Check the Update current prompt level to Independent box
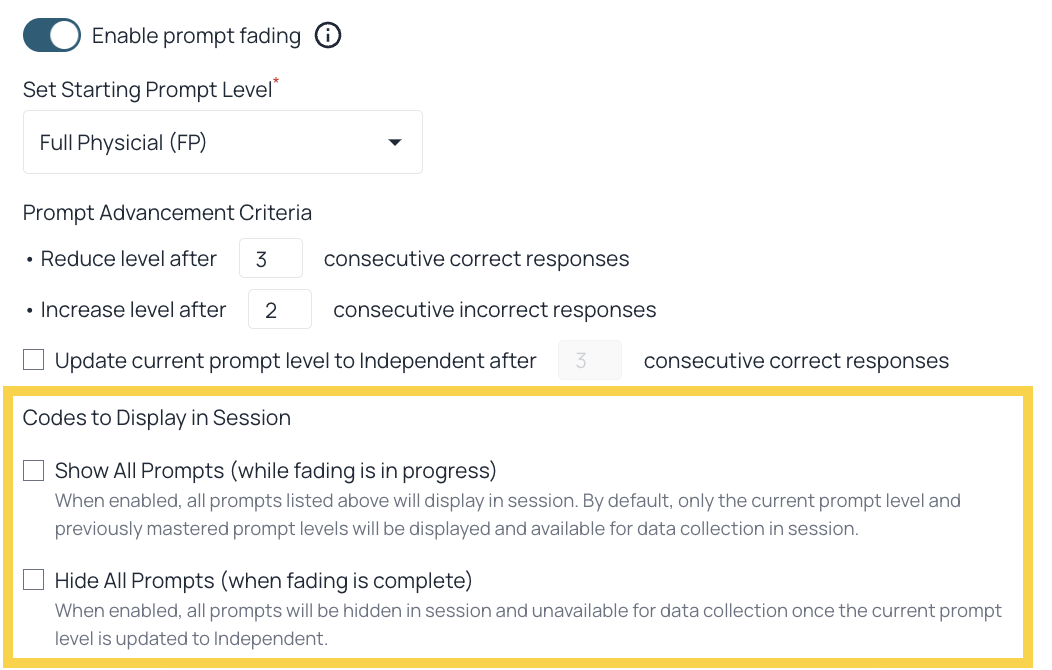The image size is (1052, 670). point(34,360)
